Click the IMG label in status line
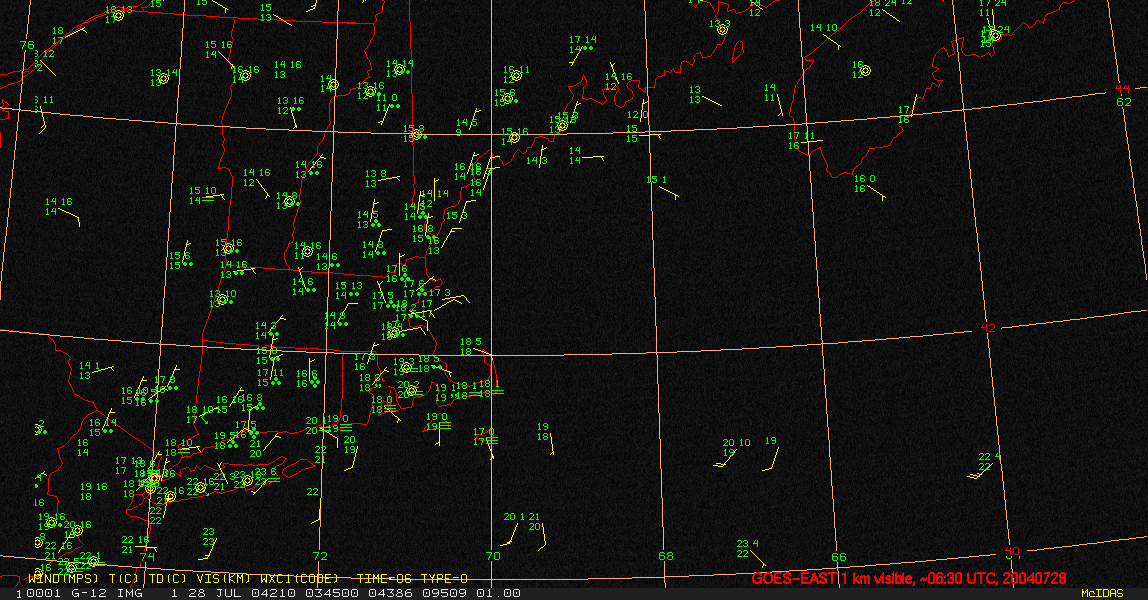1148x600 pixels. 130,593
